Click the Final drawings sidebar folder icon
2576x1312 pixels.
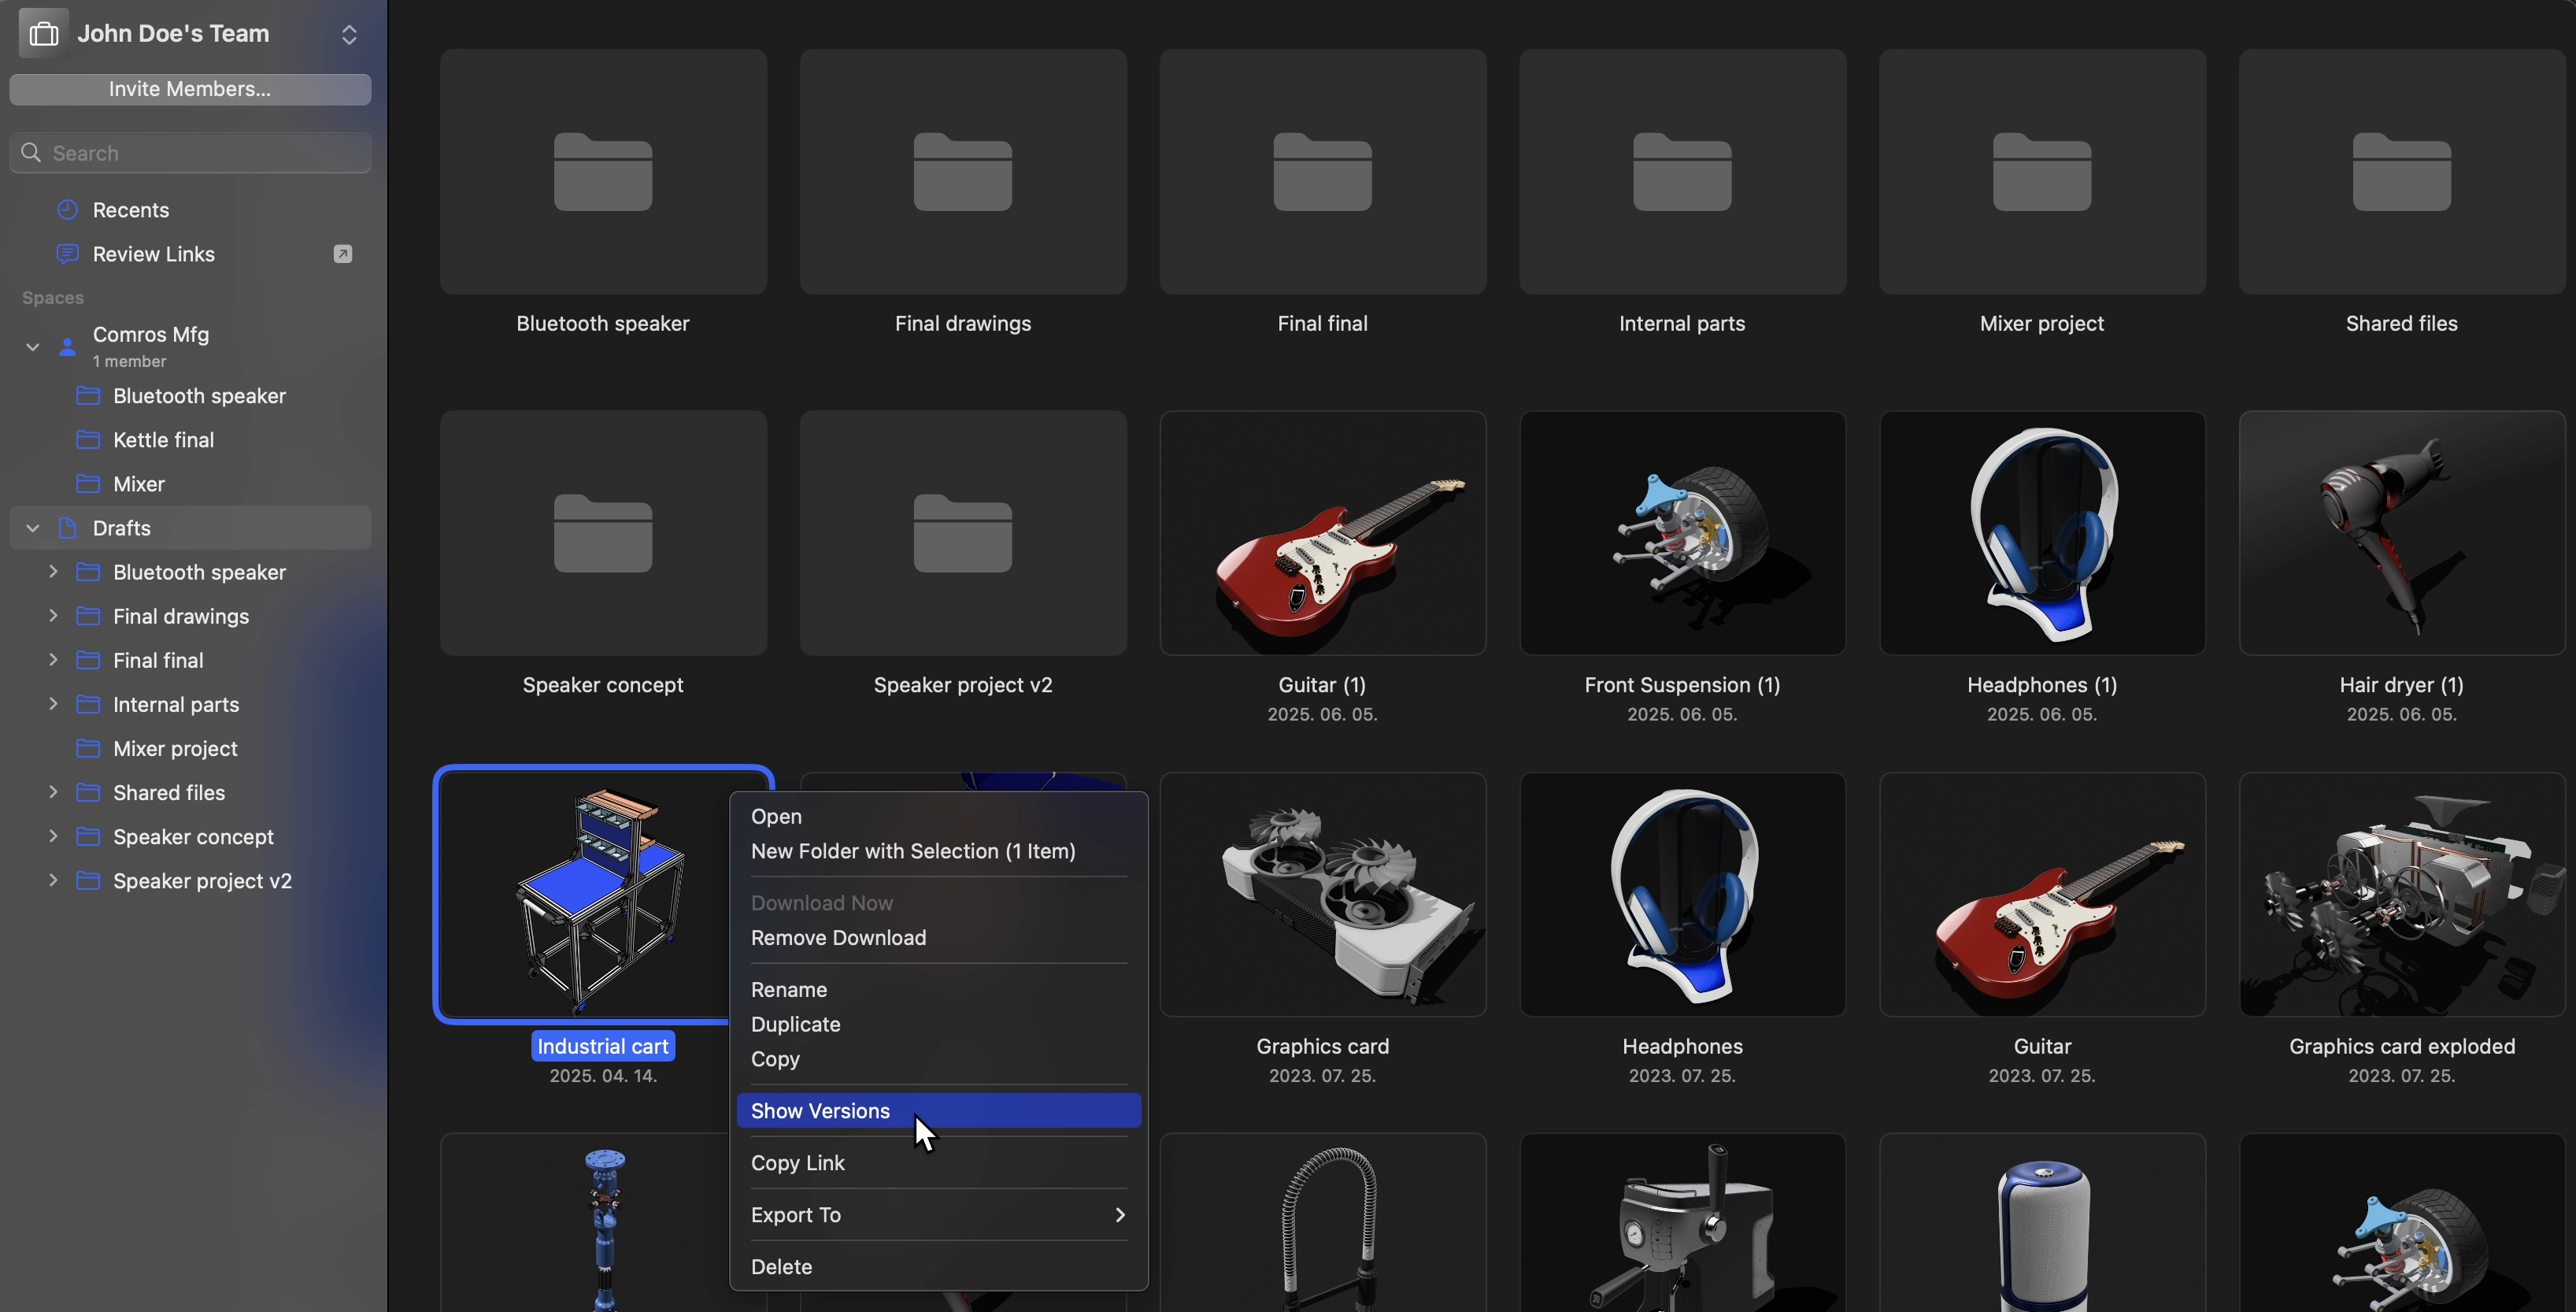coord(89,616)
